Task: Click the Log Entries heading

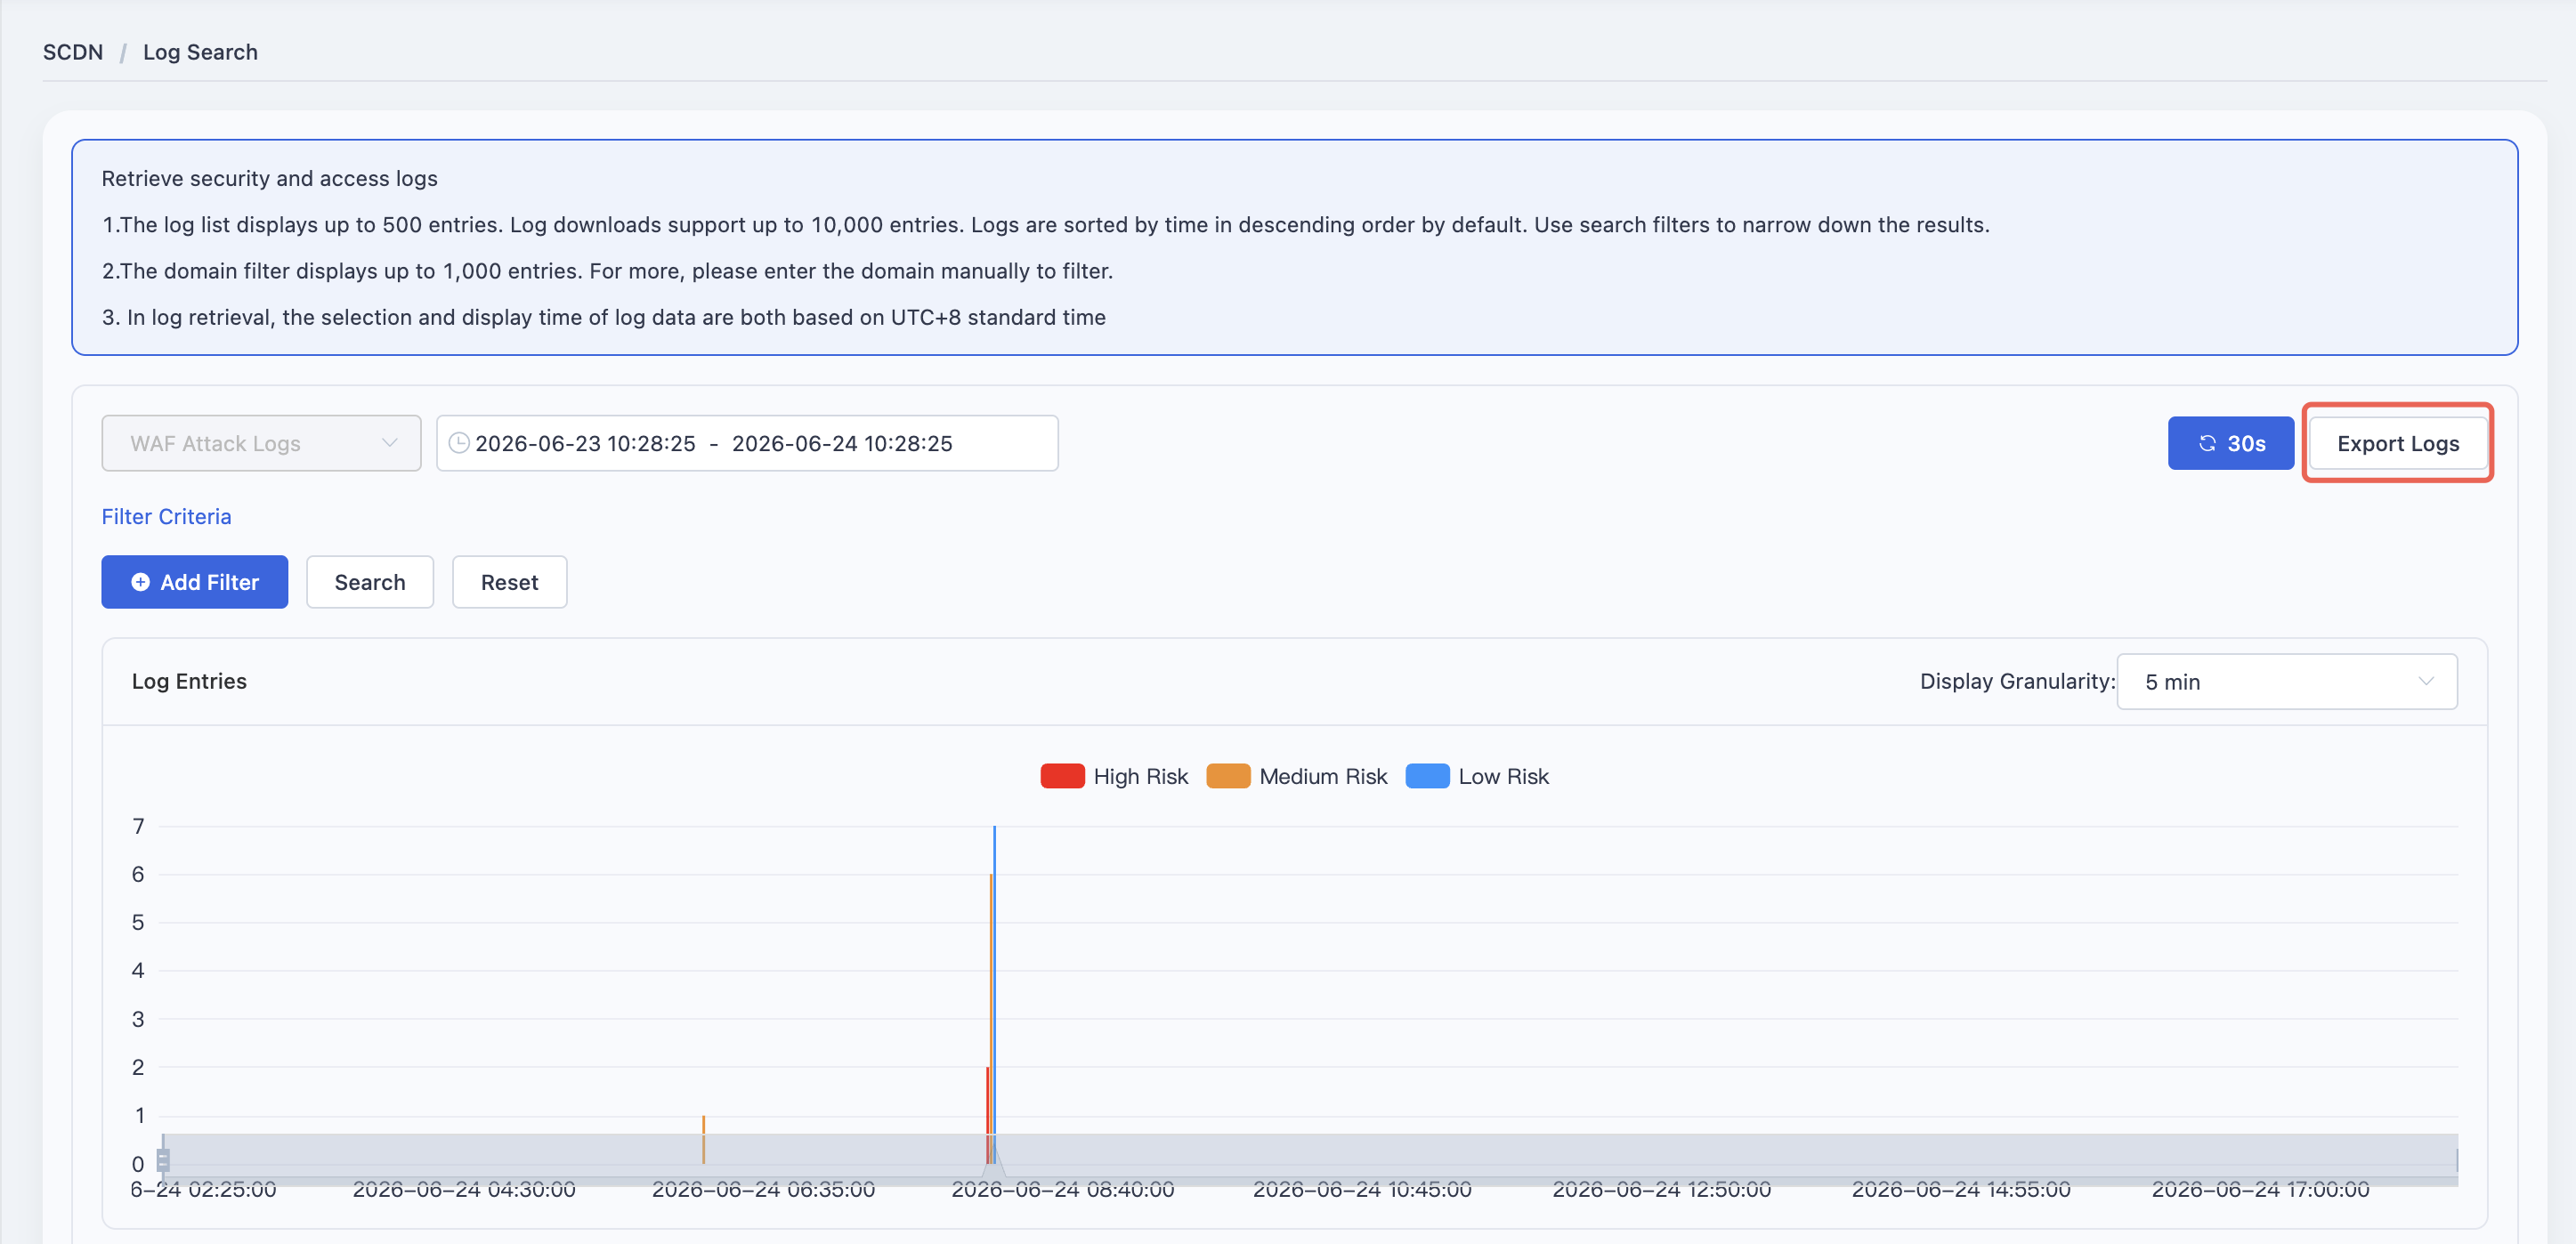Action: (x=189, y=681)
